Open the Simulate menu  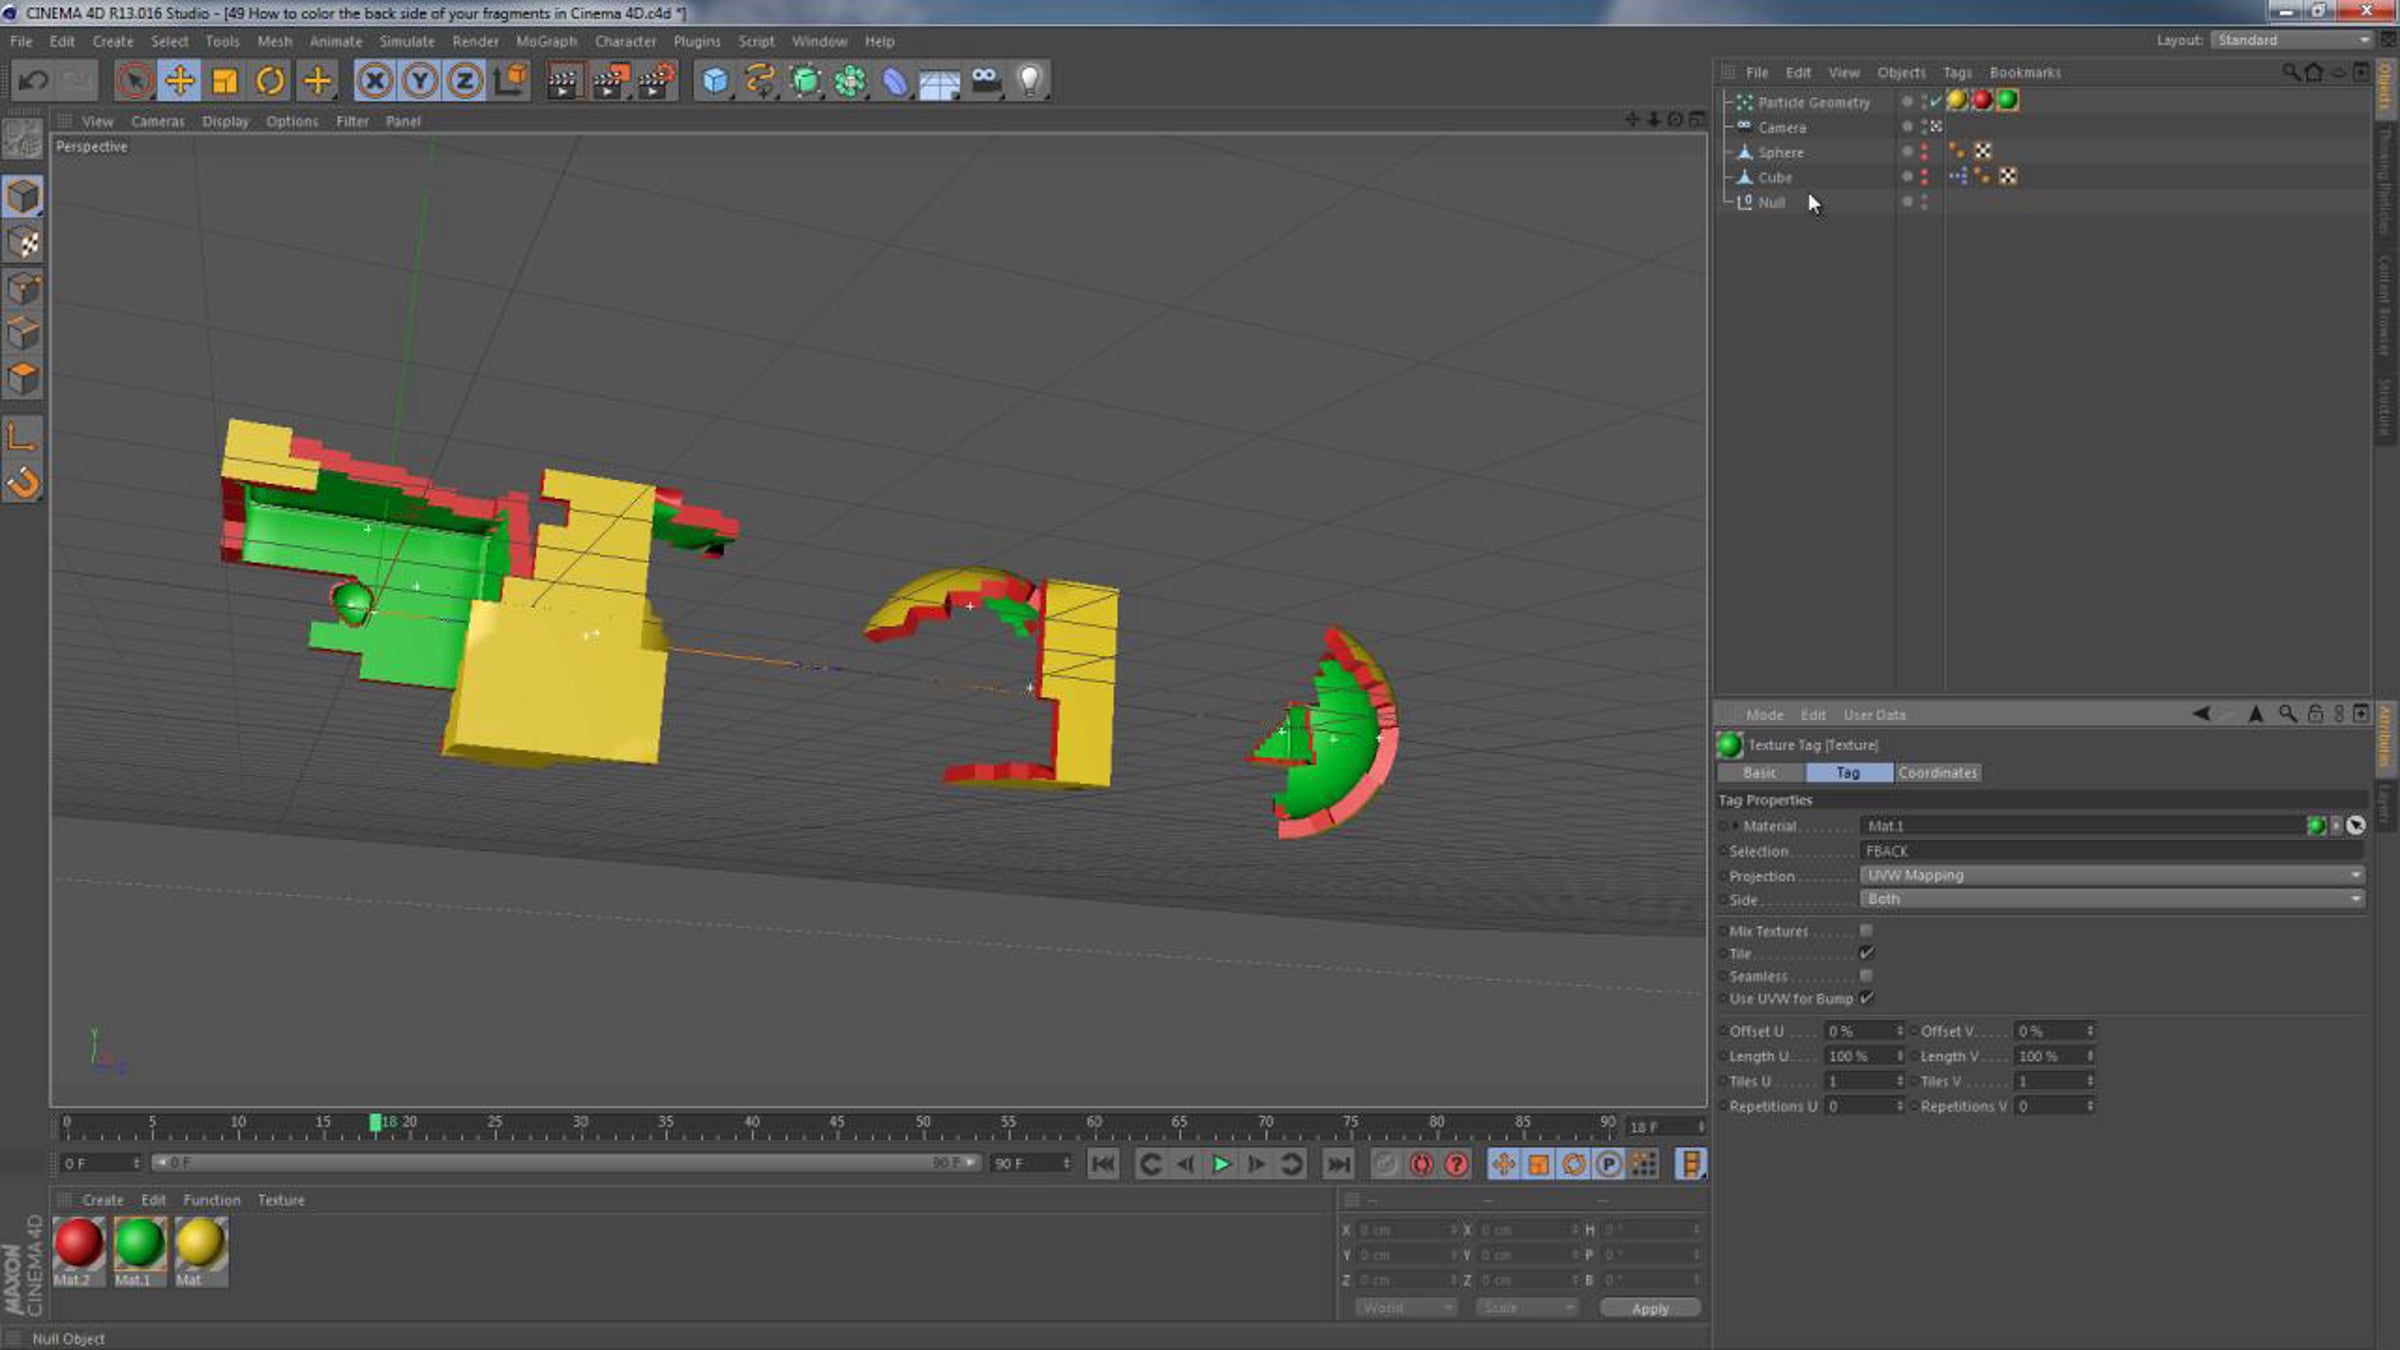tap(406, 41)
